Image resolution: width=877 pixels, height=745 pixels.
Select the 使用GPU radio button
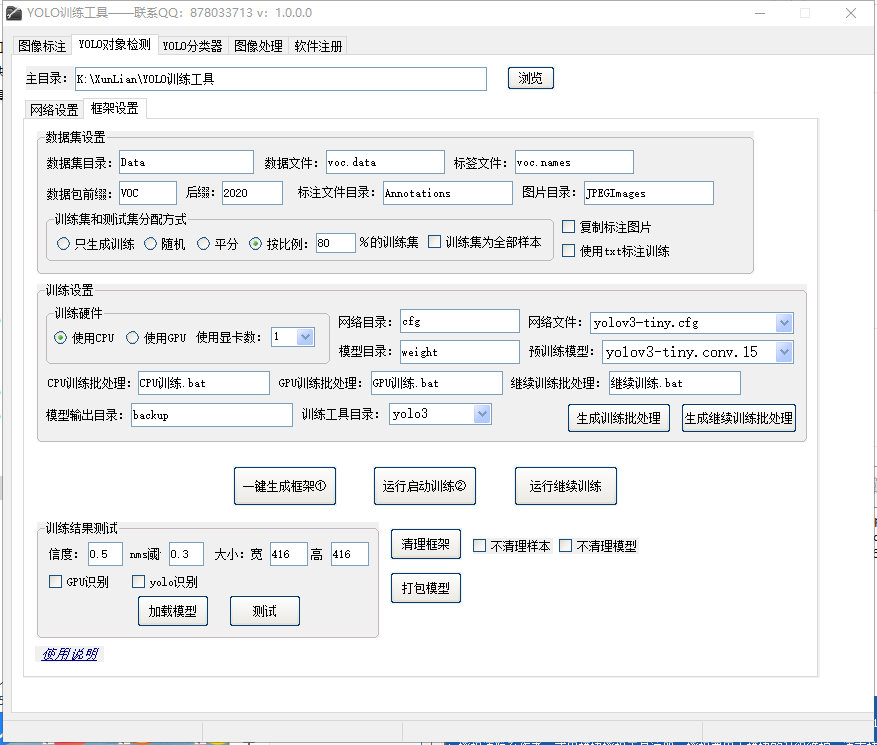(x=133, y=338)
